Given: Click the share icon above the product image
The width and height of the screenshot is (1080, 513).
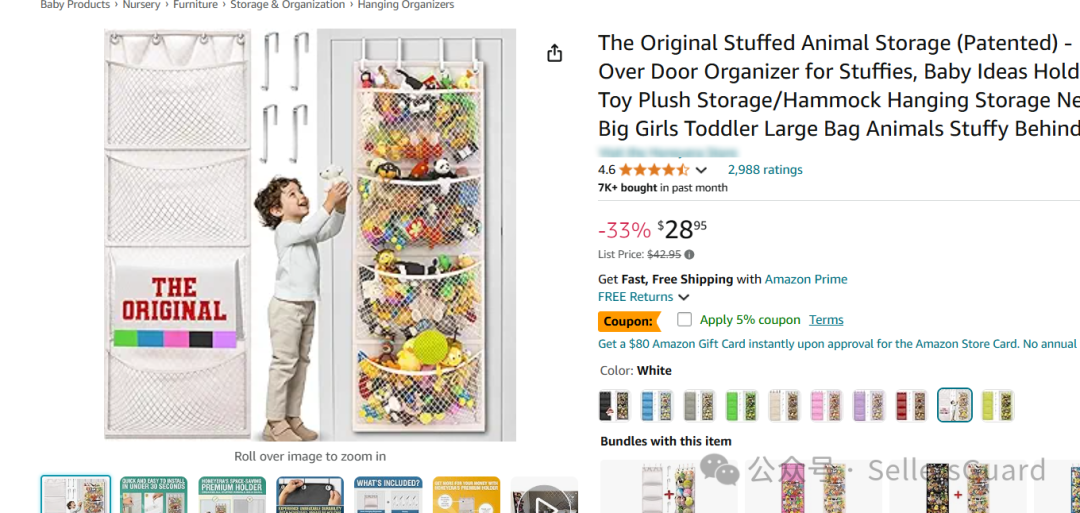Looking at the screenshot, I should (x=555, y=53).
